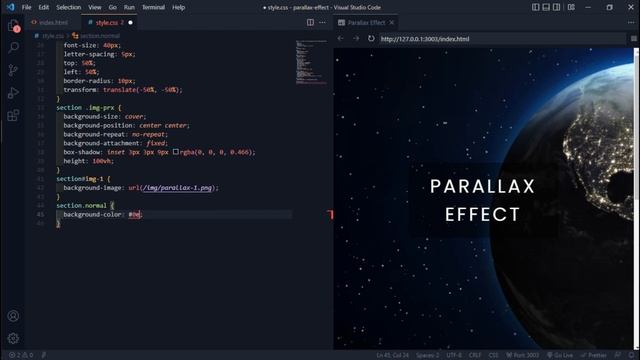Open the Extensions view
The width and height of the screenshot is (640, 360).
pyautogui.click(x=13, y=115)
